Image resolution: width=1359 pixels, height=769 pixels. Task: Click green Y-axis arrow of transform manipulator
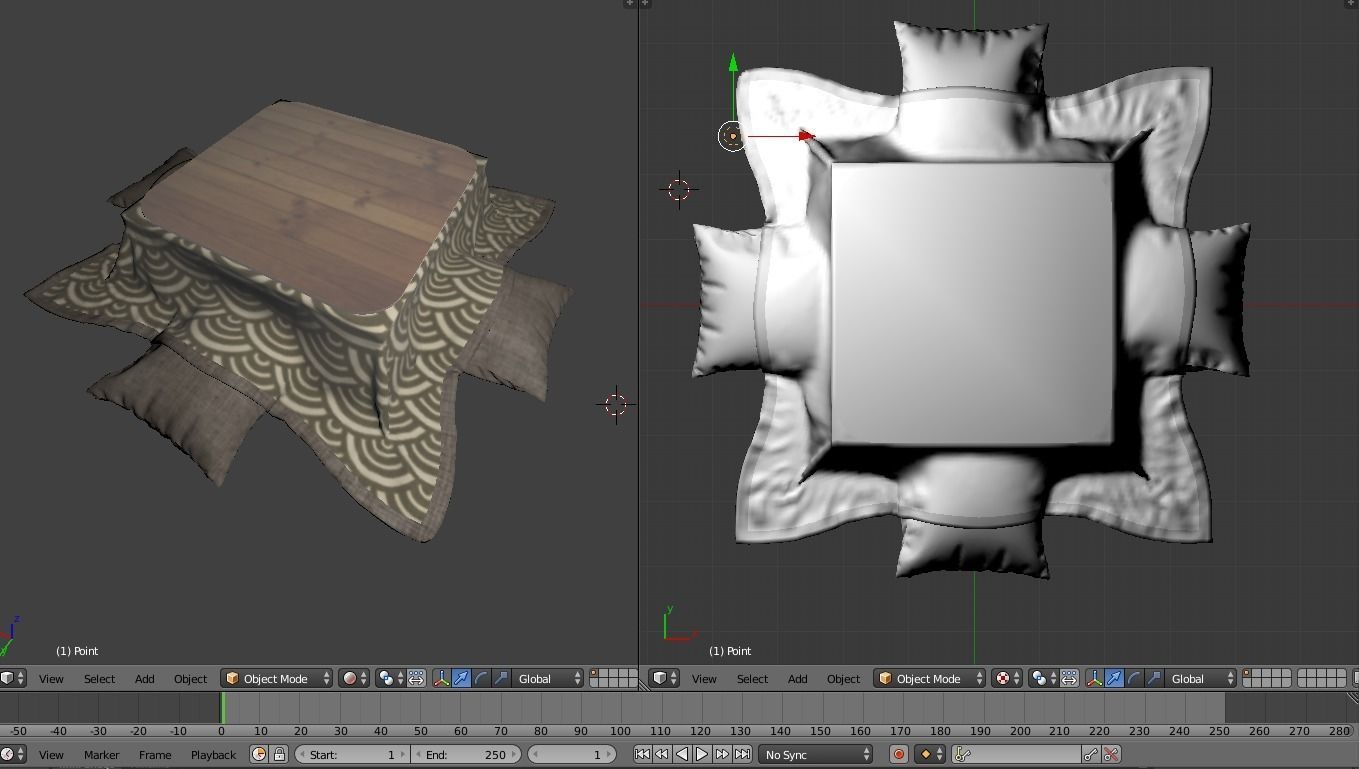(733, 63)
